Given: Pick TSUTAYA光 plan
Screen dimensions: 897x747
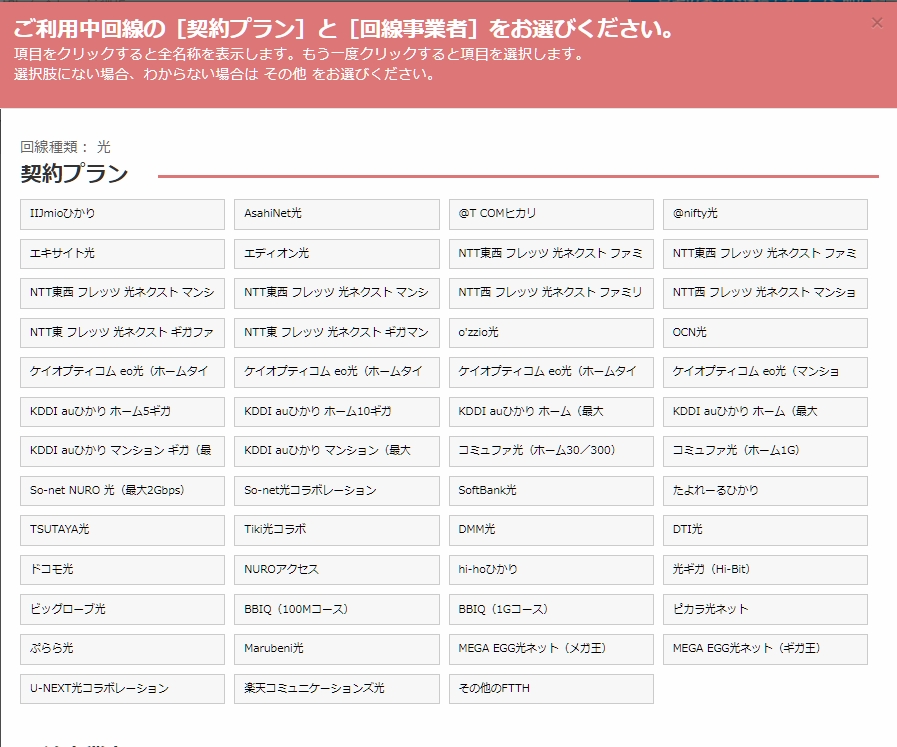Looking at the screenshot, I should (x=122, y=530).
